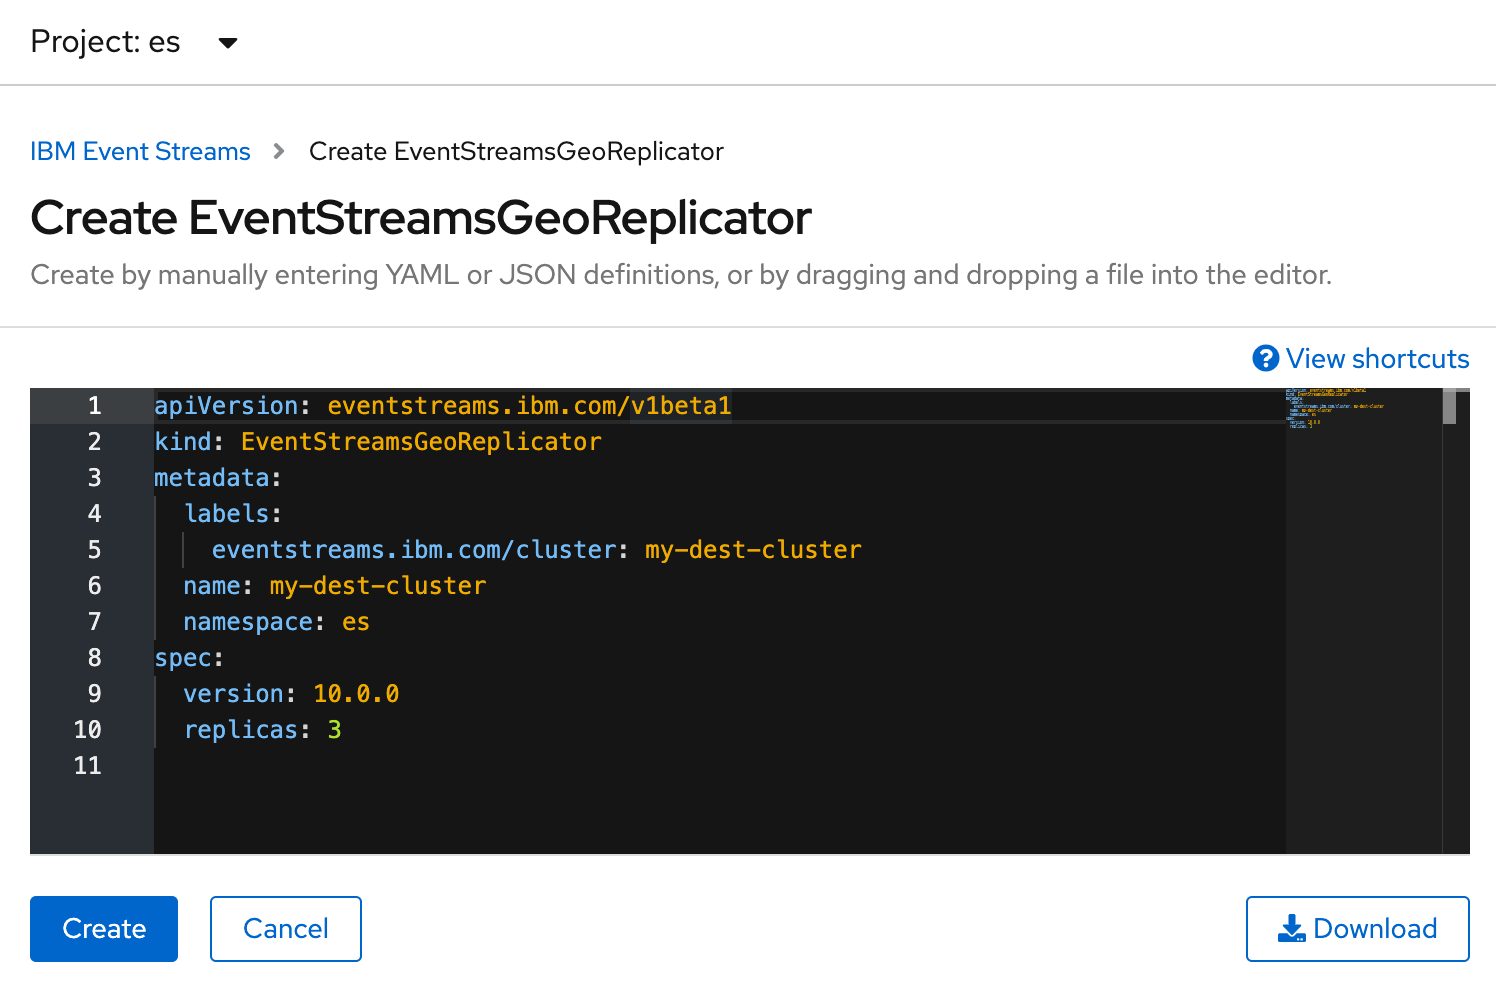The height and width of the screenshot is (988, 1496).
Task: Select the Create EventStreamsGeoReplicator breadcrumb item
Action: (516, 151)
